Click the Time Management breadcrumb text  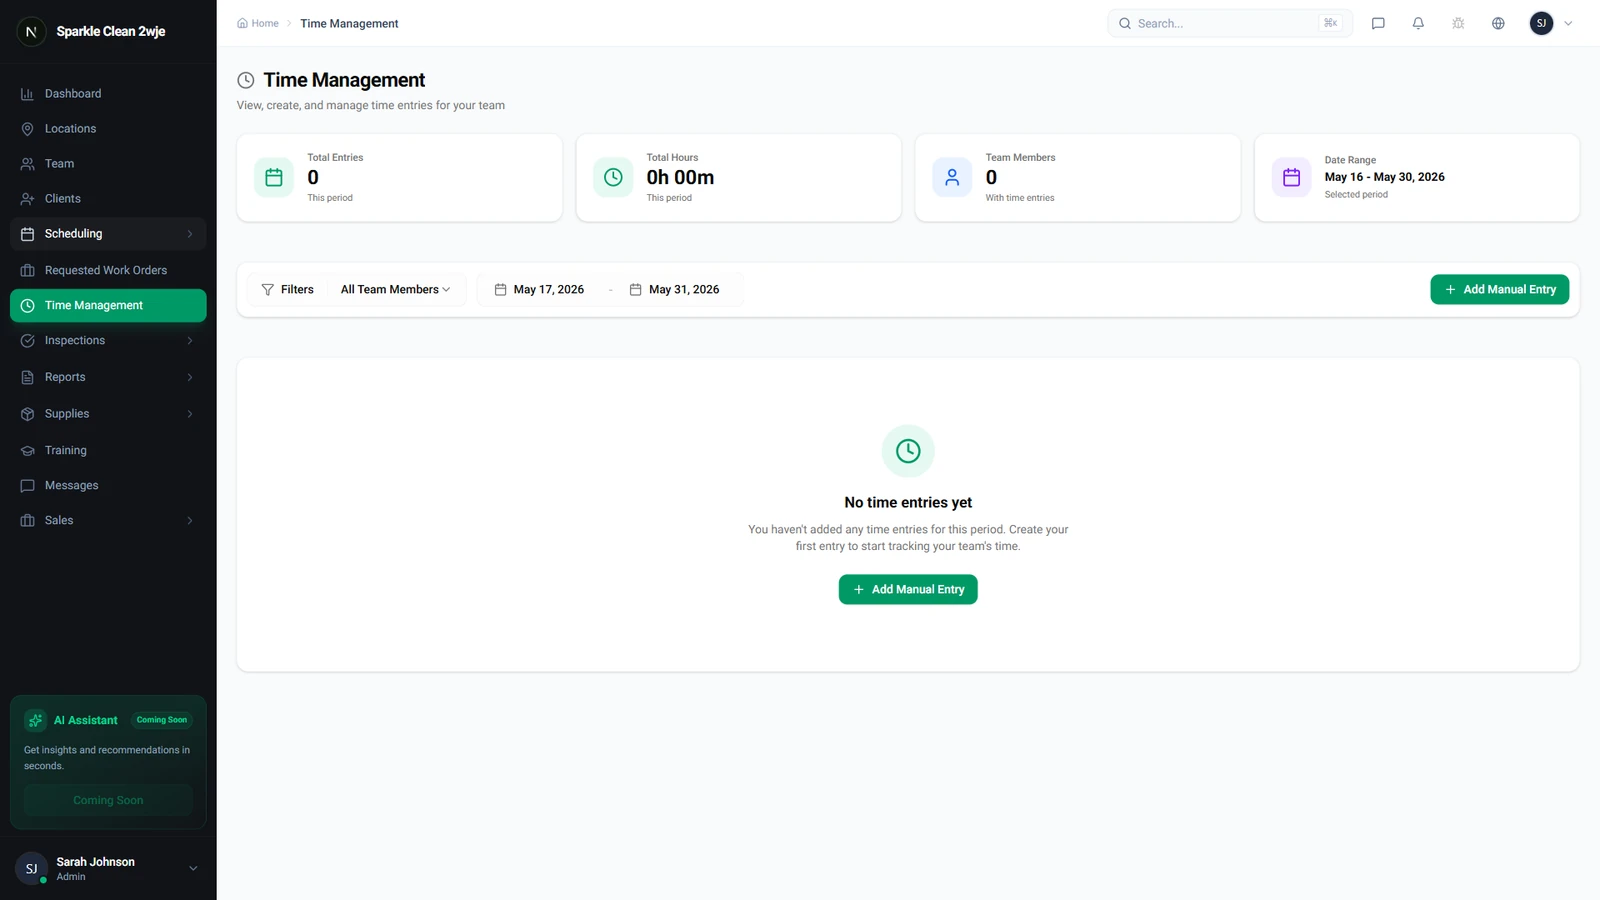click(349, 23)
